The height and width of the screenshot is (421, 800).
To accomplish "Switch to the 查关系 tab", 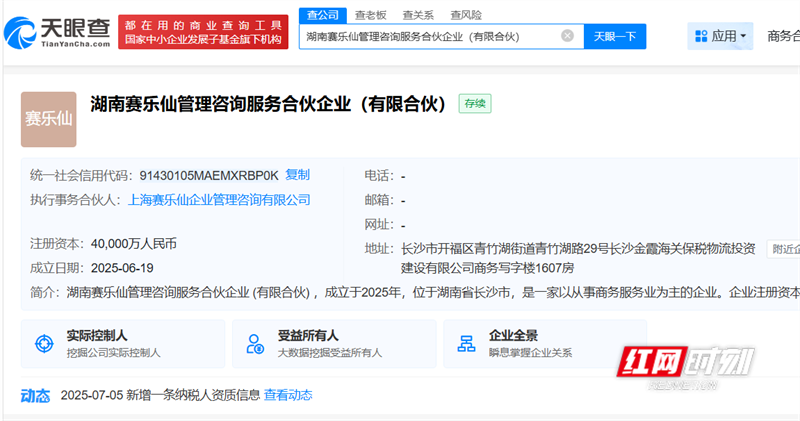I will pyautogui.click(x=418, y=15).
